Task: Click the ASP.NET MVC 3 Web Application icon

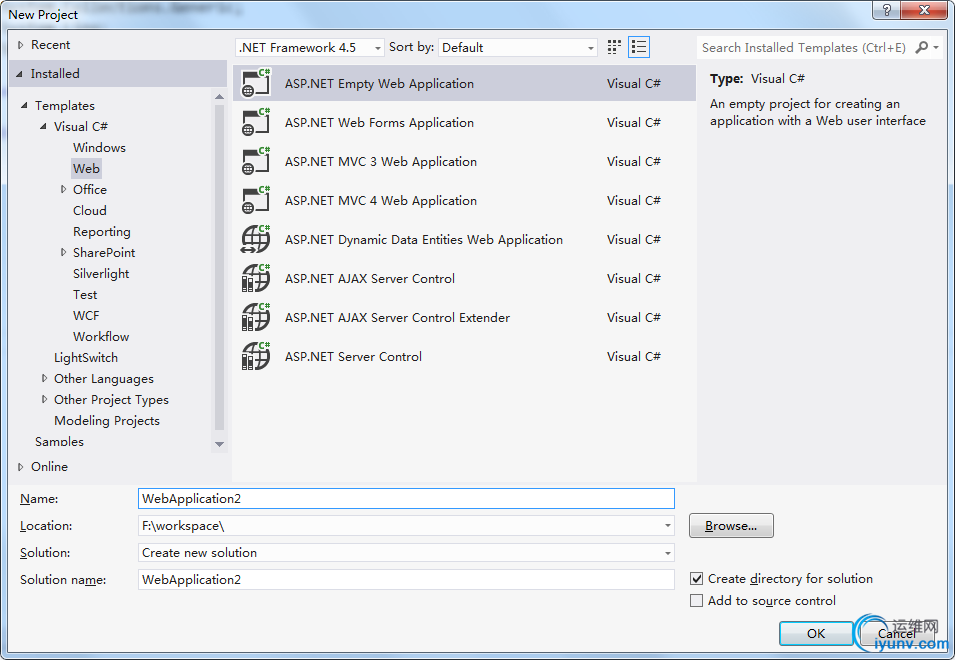Action: coord(256,161)
